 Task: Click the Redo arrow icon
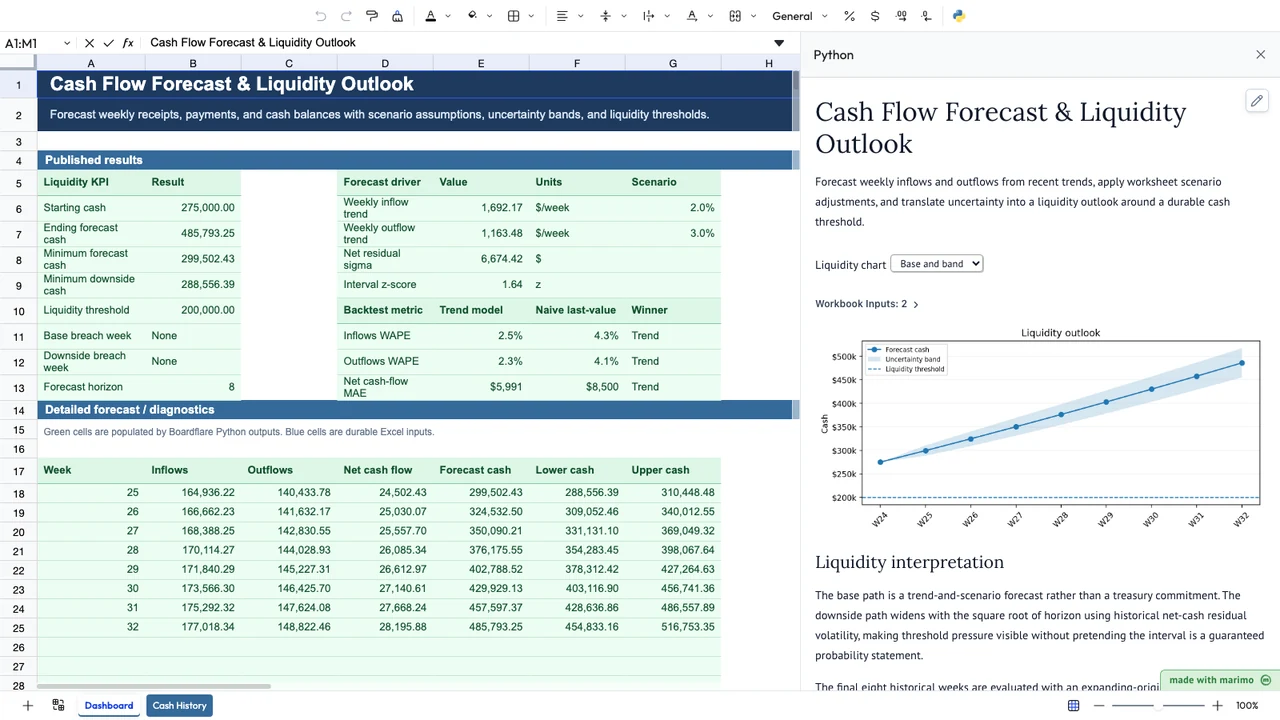[346, 16]
